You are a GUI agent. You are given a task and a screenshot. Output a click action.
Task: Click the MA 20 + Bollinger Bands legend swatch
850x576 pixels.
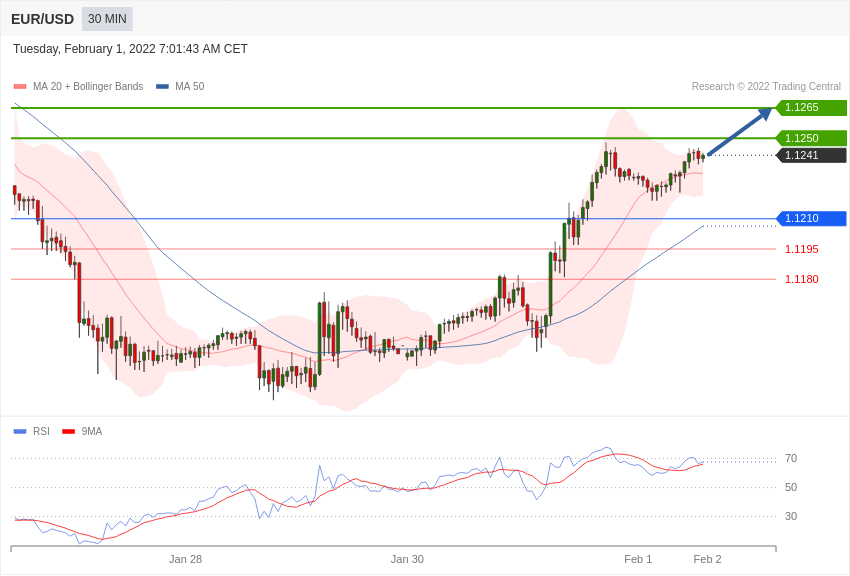20,87
